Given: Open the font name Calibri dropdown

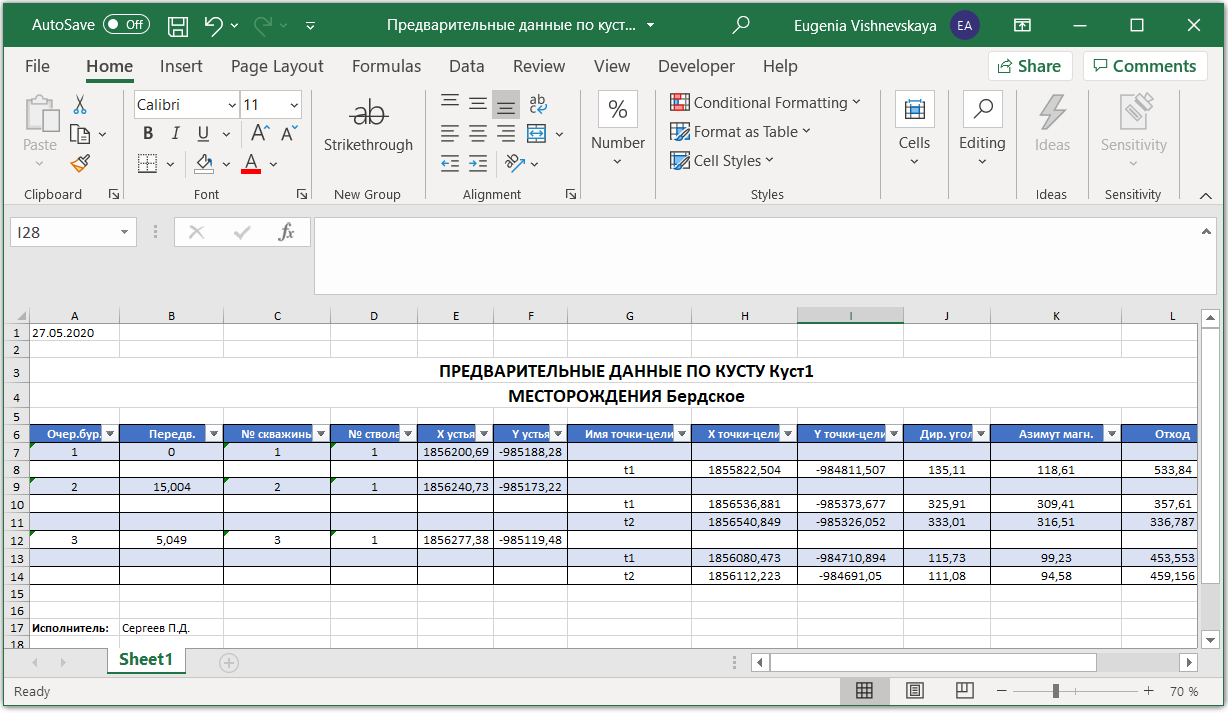Looking at the screenshot, I should (x=232, y=105).
